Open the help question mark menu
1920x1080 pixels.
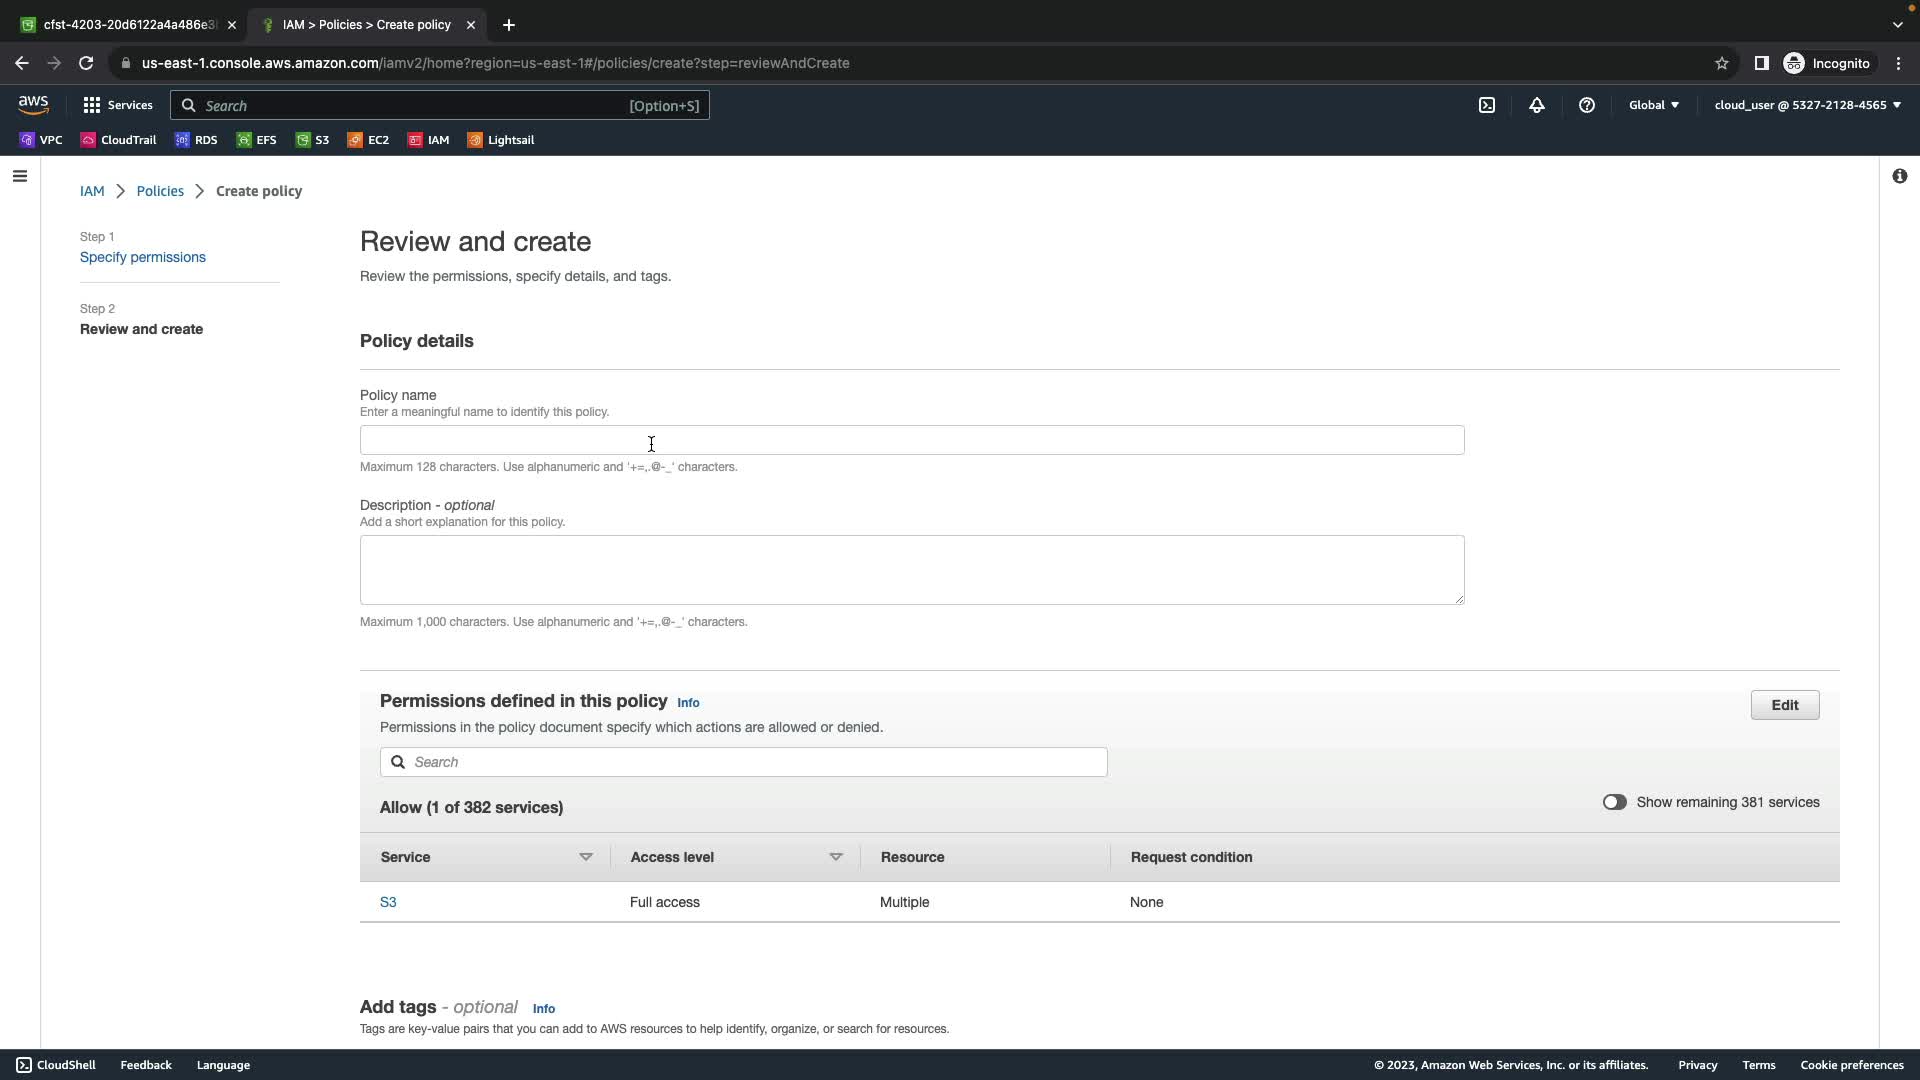tap(1587, 105)
